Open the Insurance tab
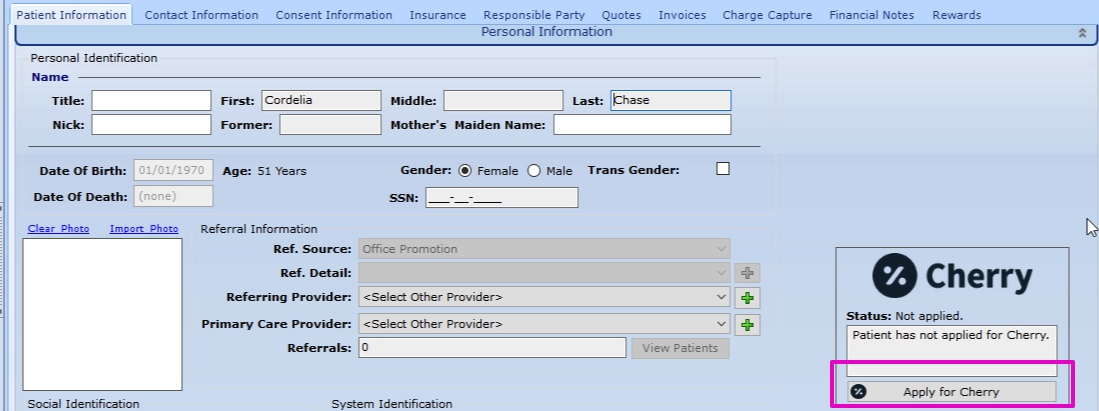This screenshot has height=411, width=1099. [438, 15]
